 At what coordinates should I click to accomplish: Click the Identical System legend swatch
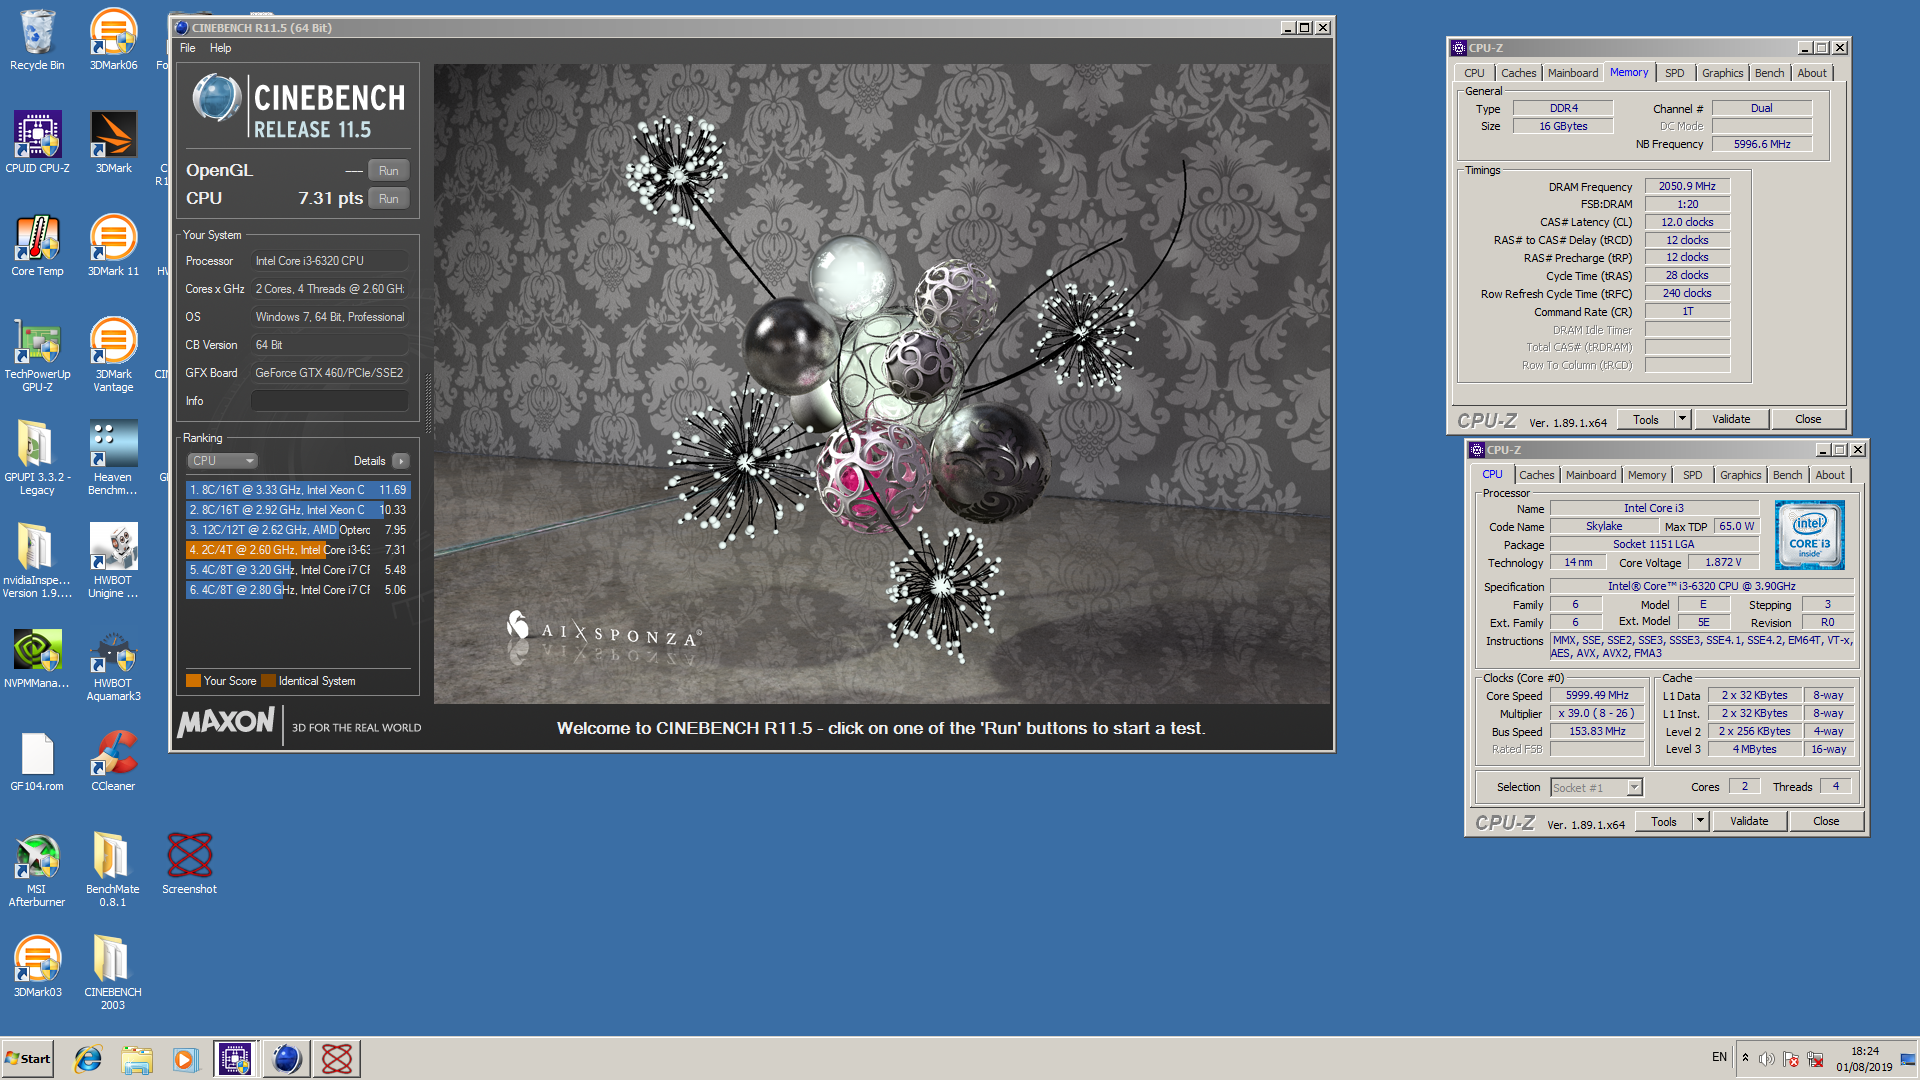tap(268, 681)
